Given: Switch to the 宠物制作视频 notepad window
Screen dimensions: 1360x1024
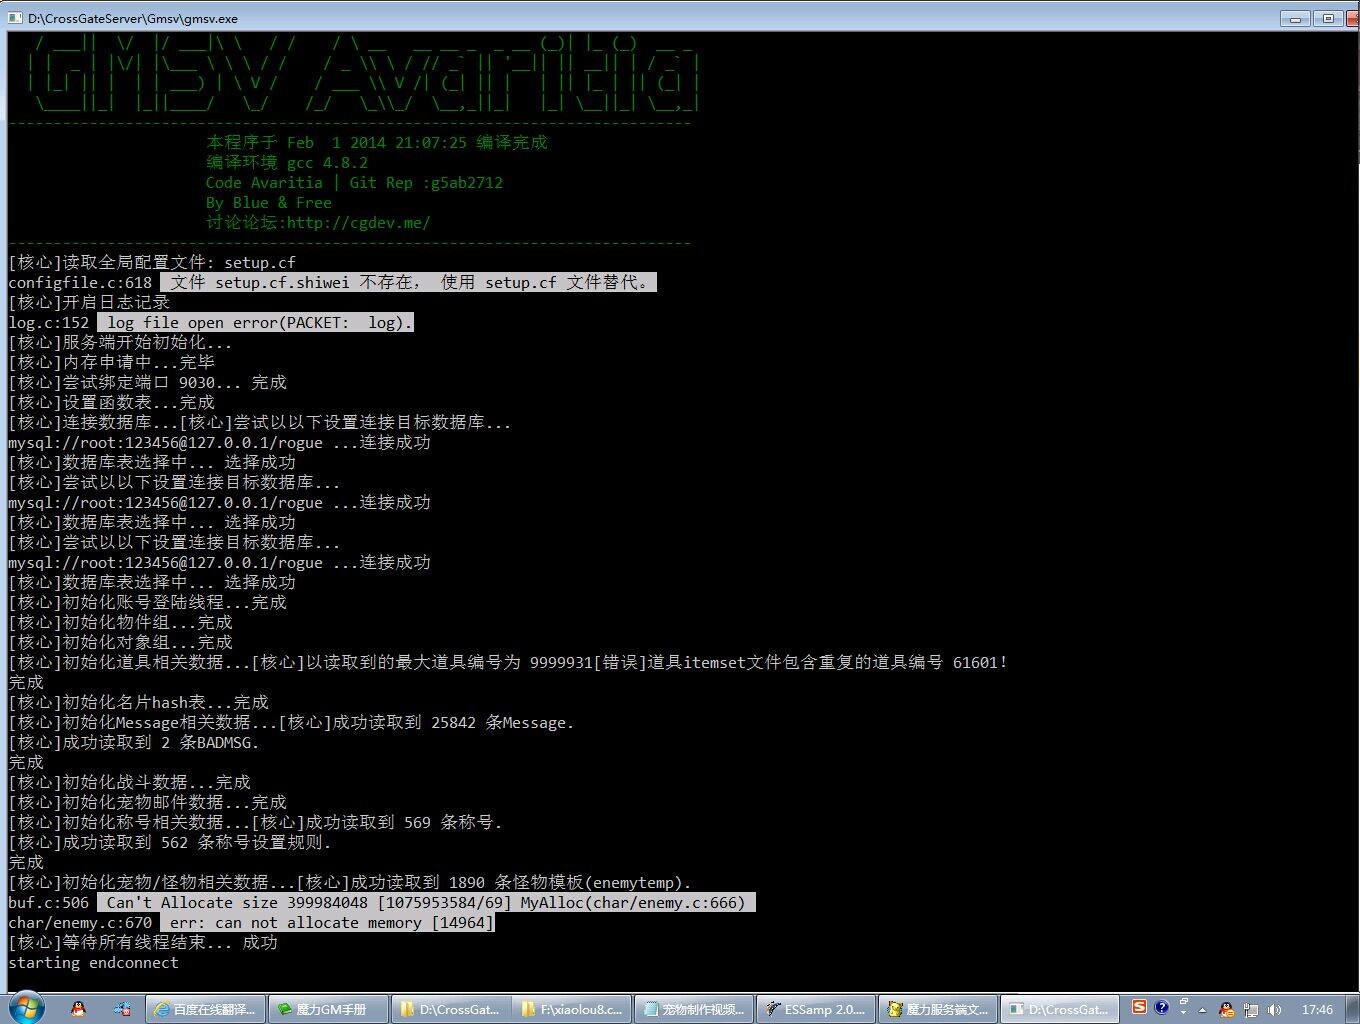Looking at the screenshot, I should [694, 1009].
